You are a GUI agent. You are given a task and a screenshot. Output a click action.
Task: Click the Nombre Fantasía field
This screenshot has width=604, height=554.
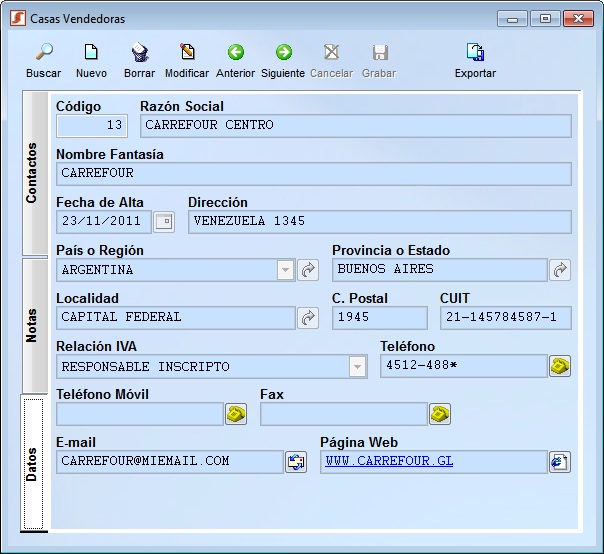tap(314, 174)
